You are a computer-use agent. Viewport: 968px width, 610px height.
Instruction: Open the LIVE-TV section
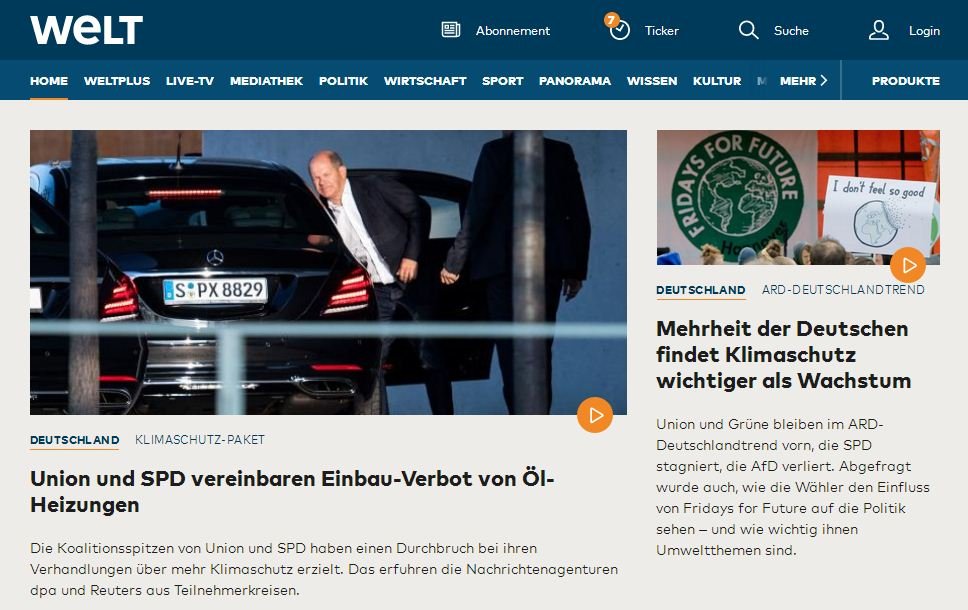point(190,81)
